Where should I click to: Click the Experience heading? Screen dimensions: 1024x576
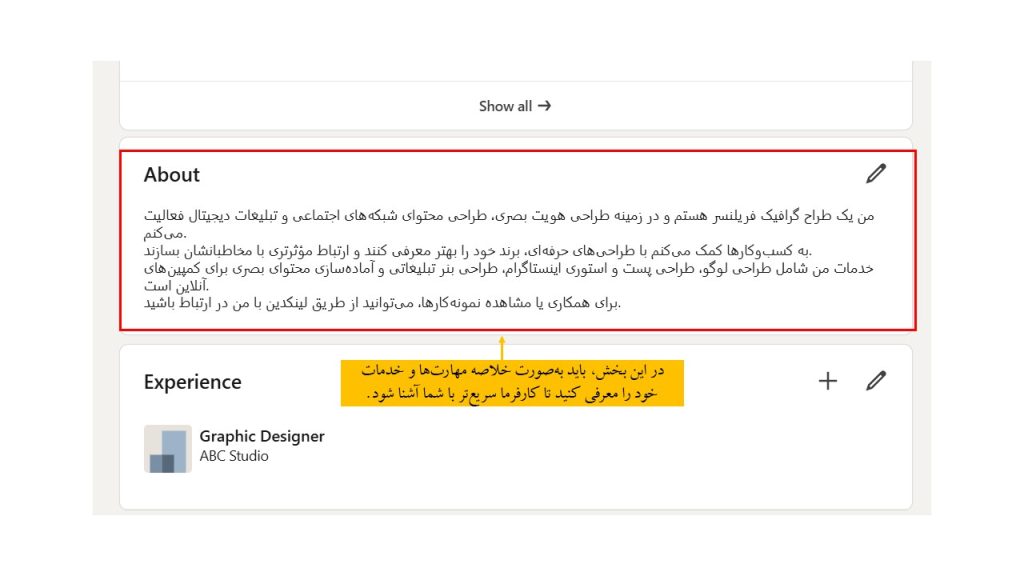tap(193, 382)
